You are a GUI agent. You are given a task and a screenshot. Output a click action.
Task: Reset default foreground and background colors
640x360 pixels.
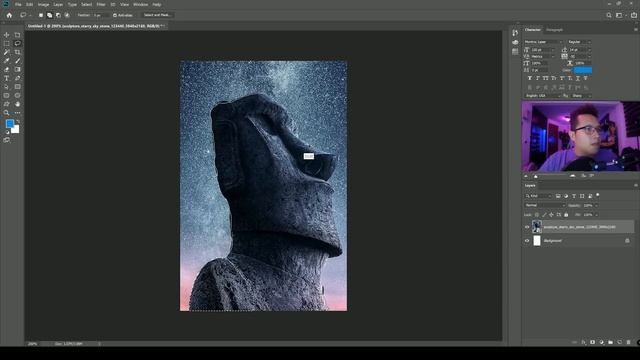(x=7, y=132)
